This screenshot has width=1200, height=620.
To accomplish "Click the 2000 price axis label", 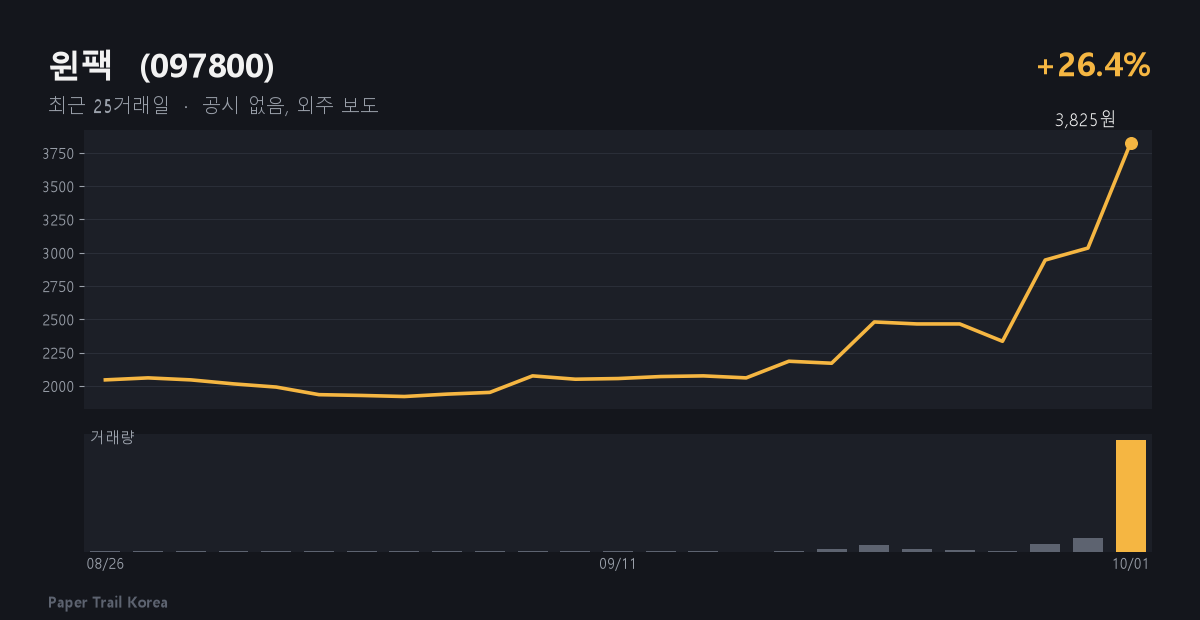I will coord(58,386).
